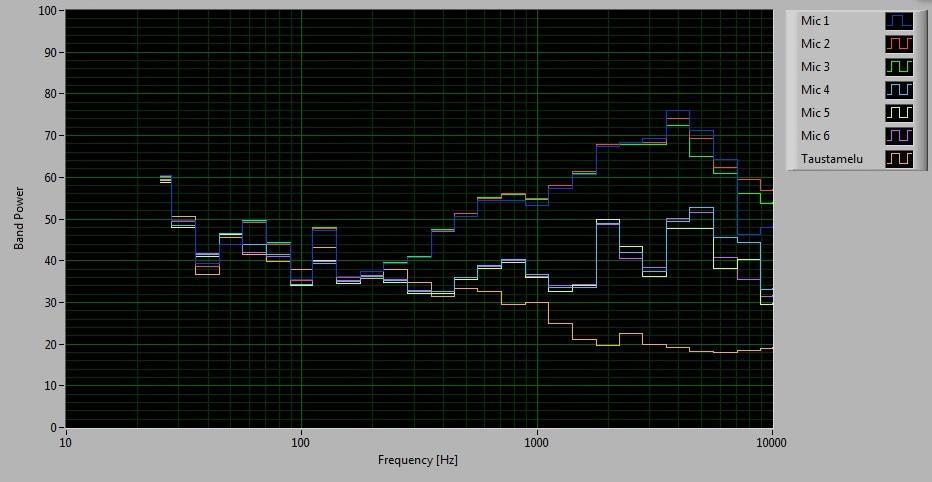Click the Mic 1 plot style icon
This screenshot has width=932, height=482.
[x=898, y=21]
